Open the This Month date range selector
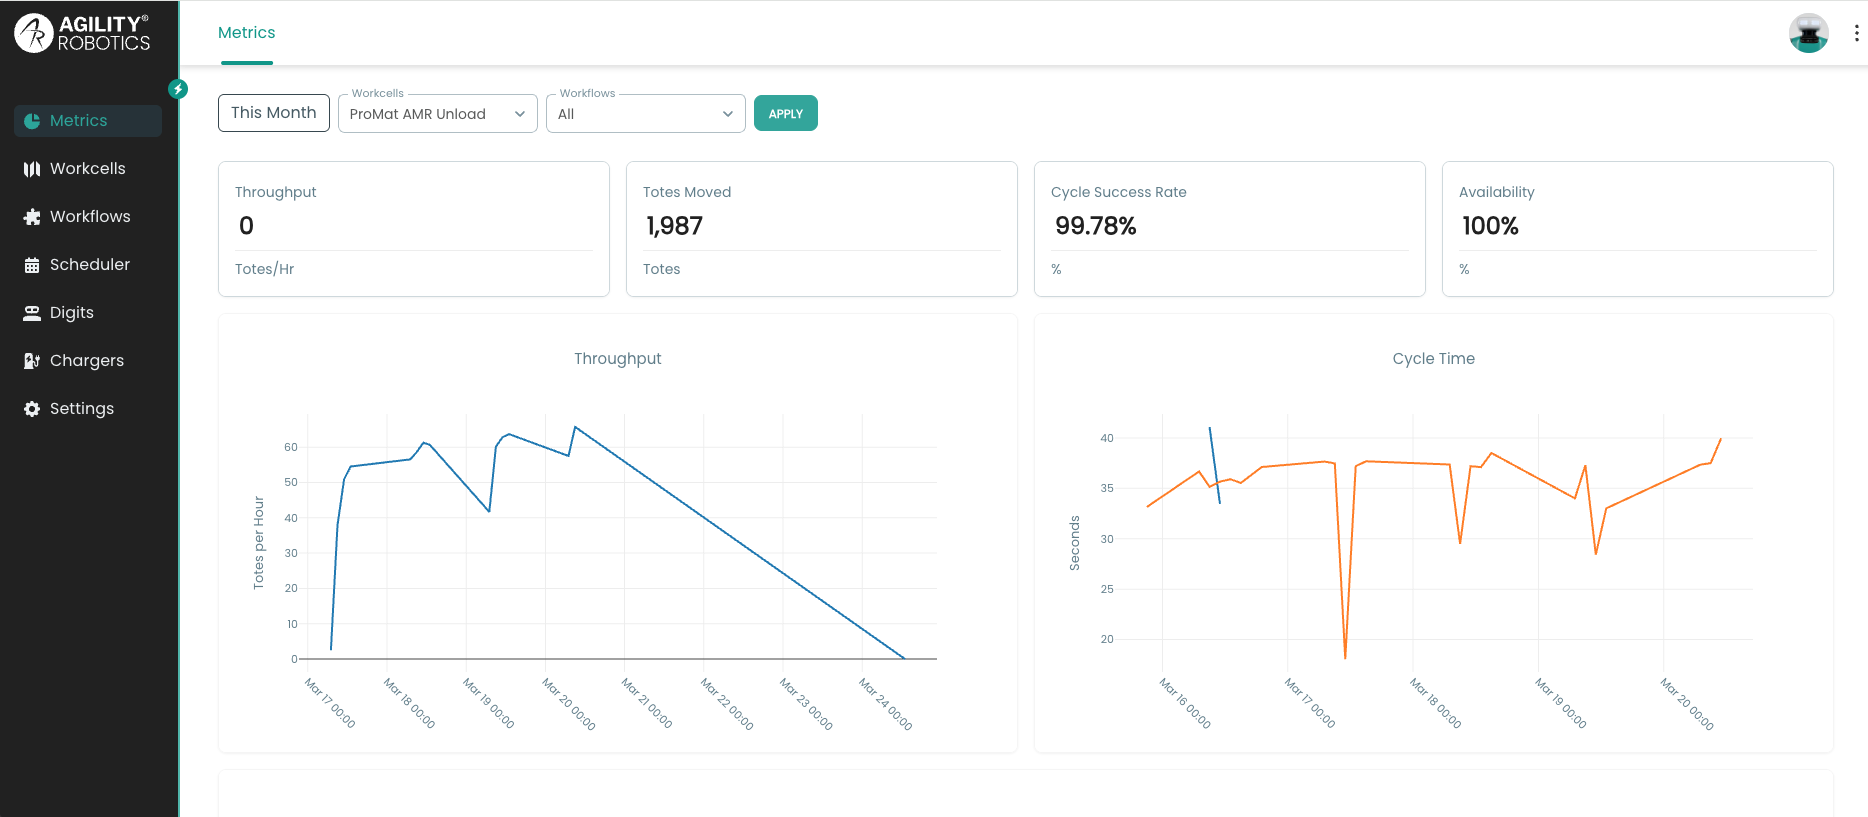Viewport: 1868px width, 817px height. click(273, 113)
